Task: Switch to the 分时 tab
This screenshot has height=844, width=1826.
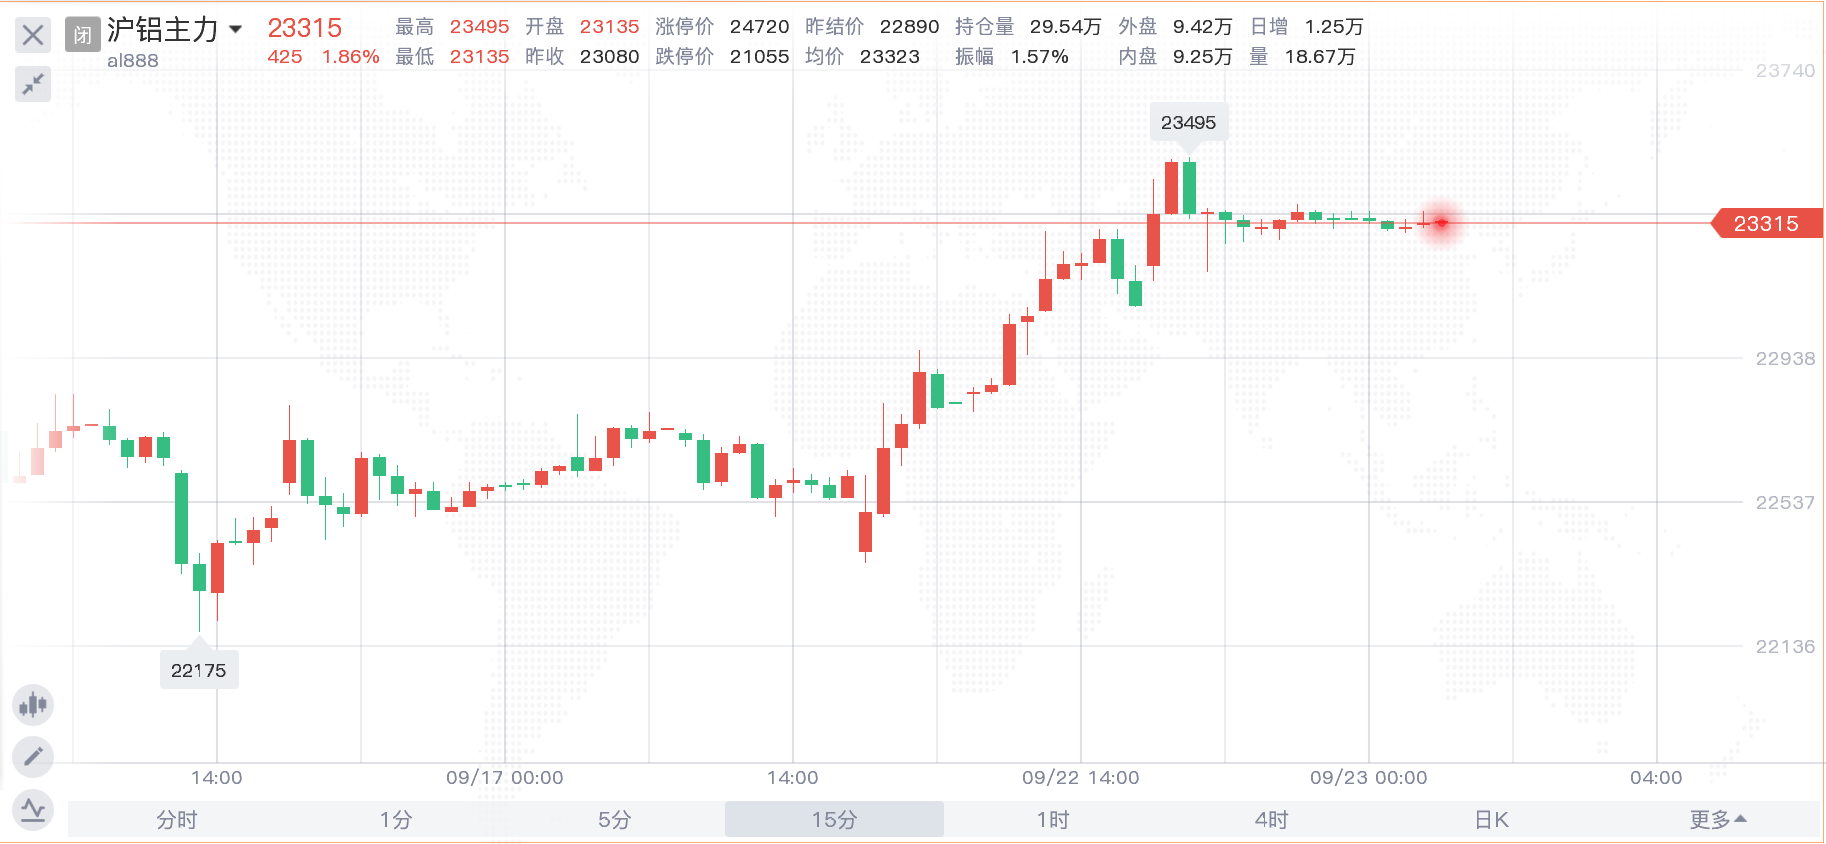Action: tap(177, 820)
